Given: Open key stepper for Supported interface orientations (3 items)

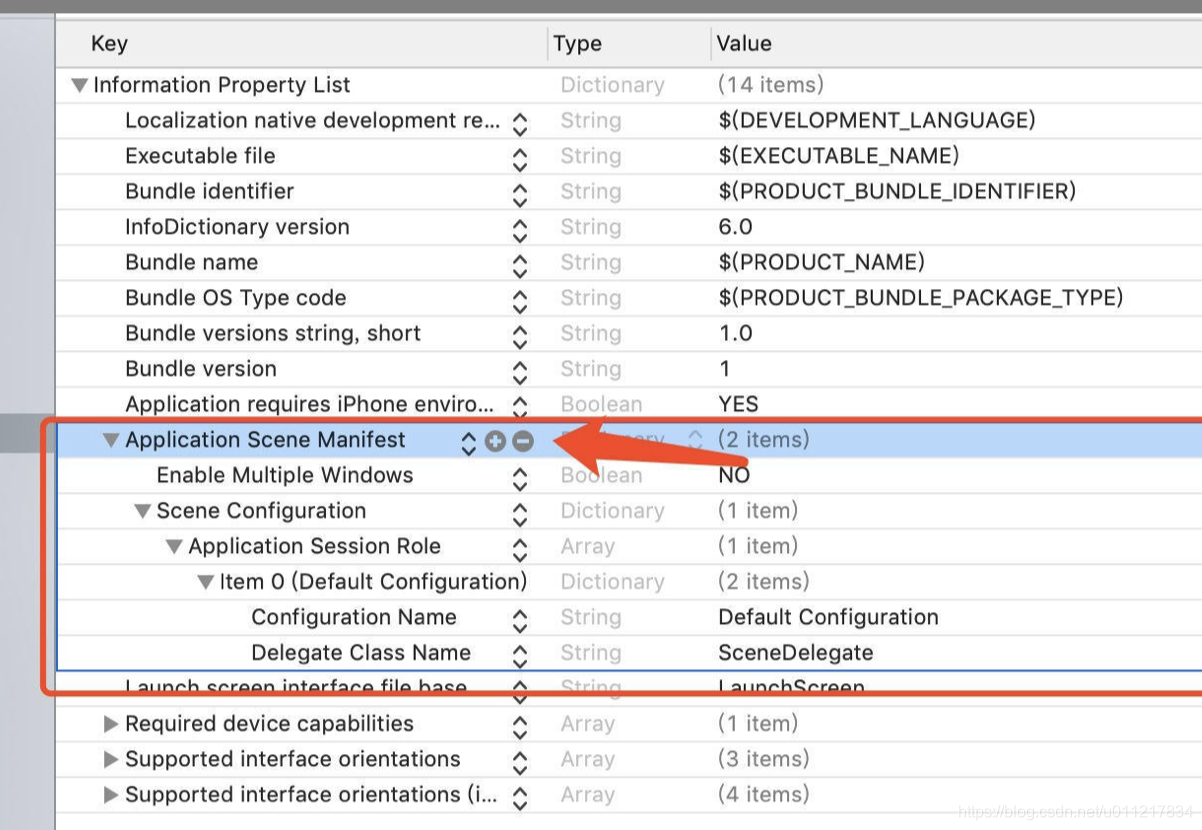Looking at the screenshot, I should click(x=520, y=763).
